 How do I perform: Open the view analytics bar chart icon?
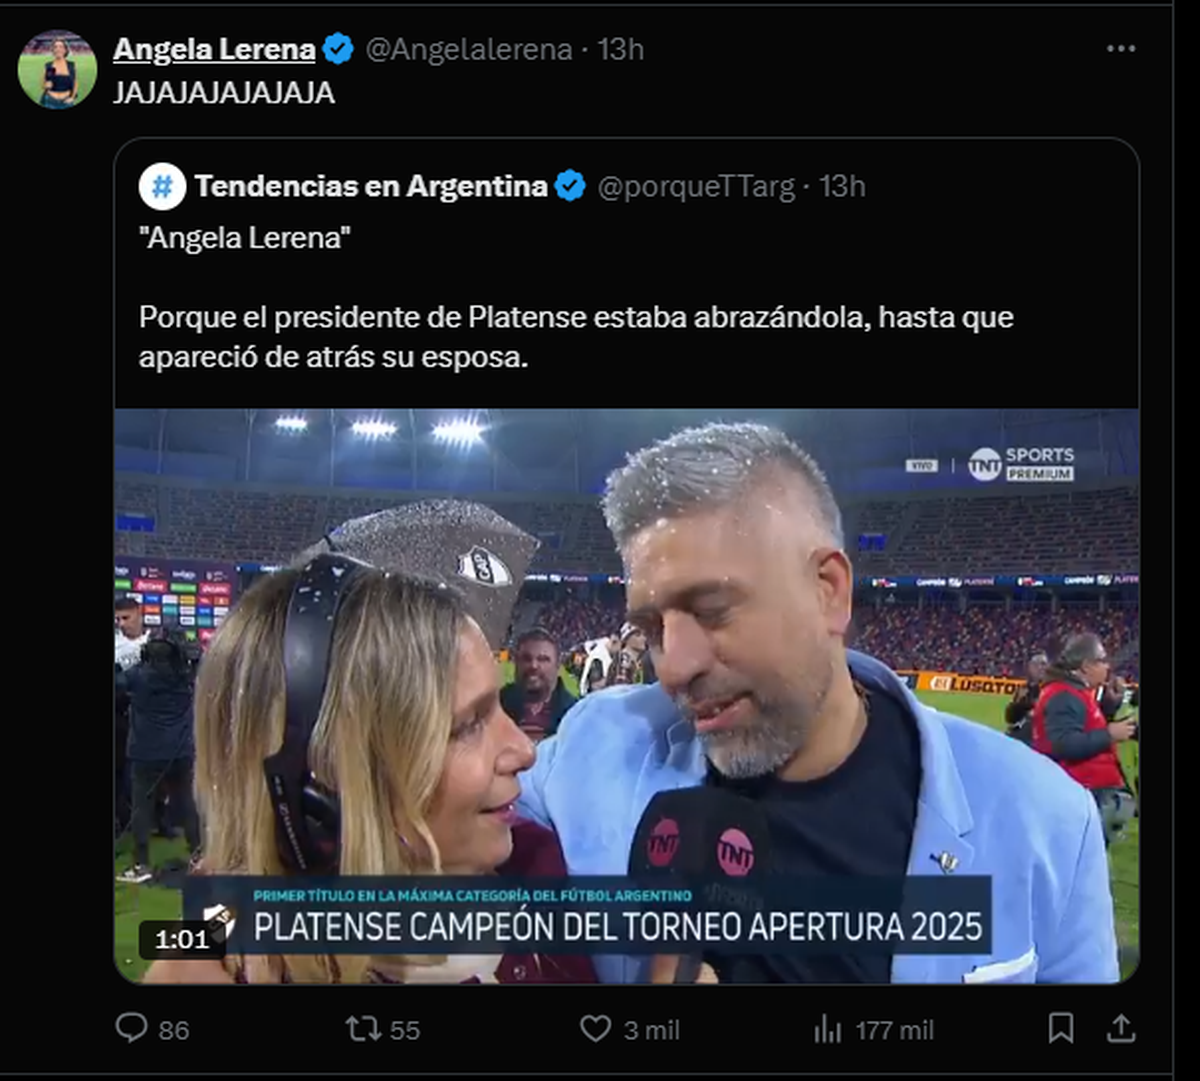827,1028
